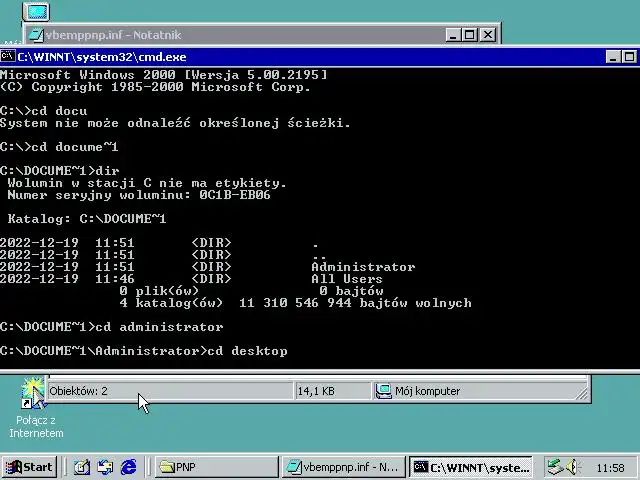Switch to vbemppnp.inf Notatnik taskbar button

(343, 467)
